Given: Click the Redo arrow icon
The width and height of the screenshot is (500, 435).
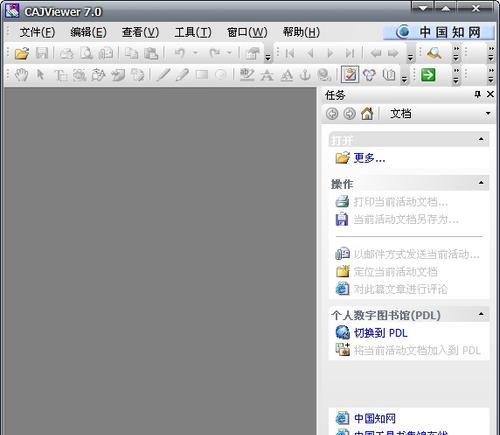Looking at the screenshot, I should click(215, 53).
